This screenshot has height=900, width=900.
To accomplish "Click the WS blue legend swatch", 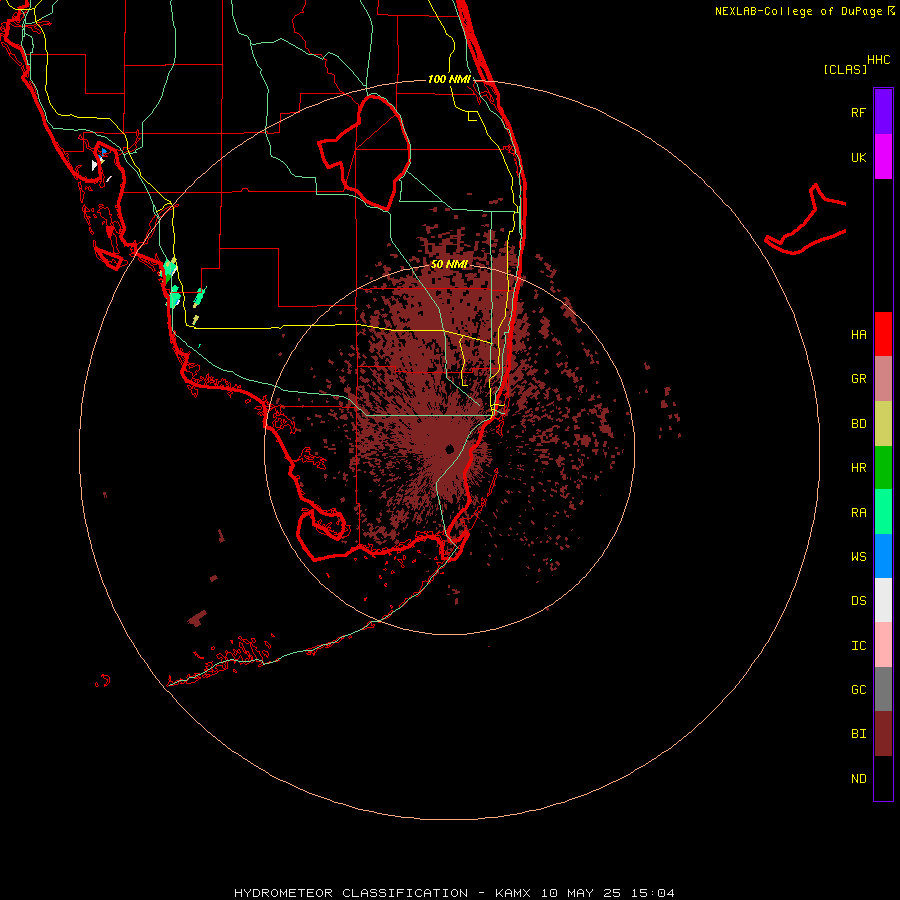I will 883,556.
